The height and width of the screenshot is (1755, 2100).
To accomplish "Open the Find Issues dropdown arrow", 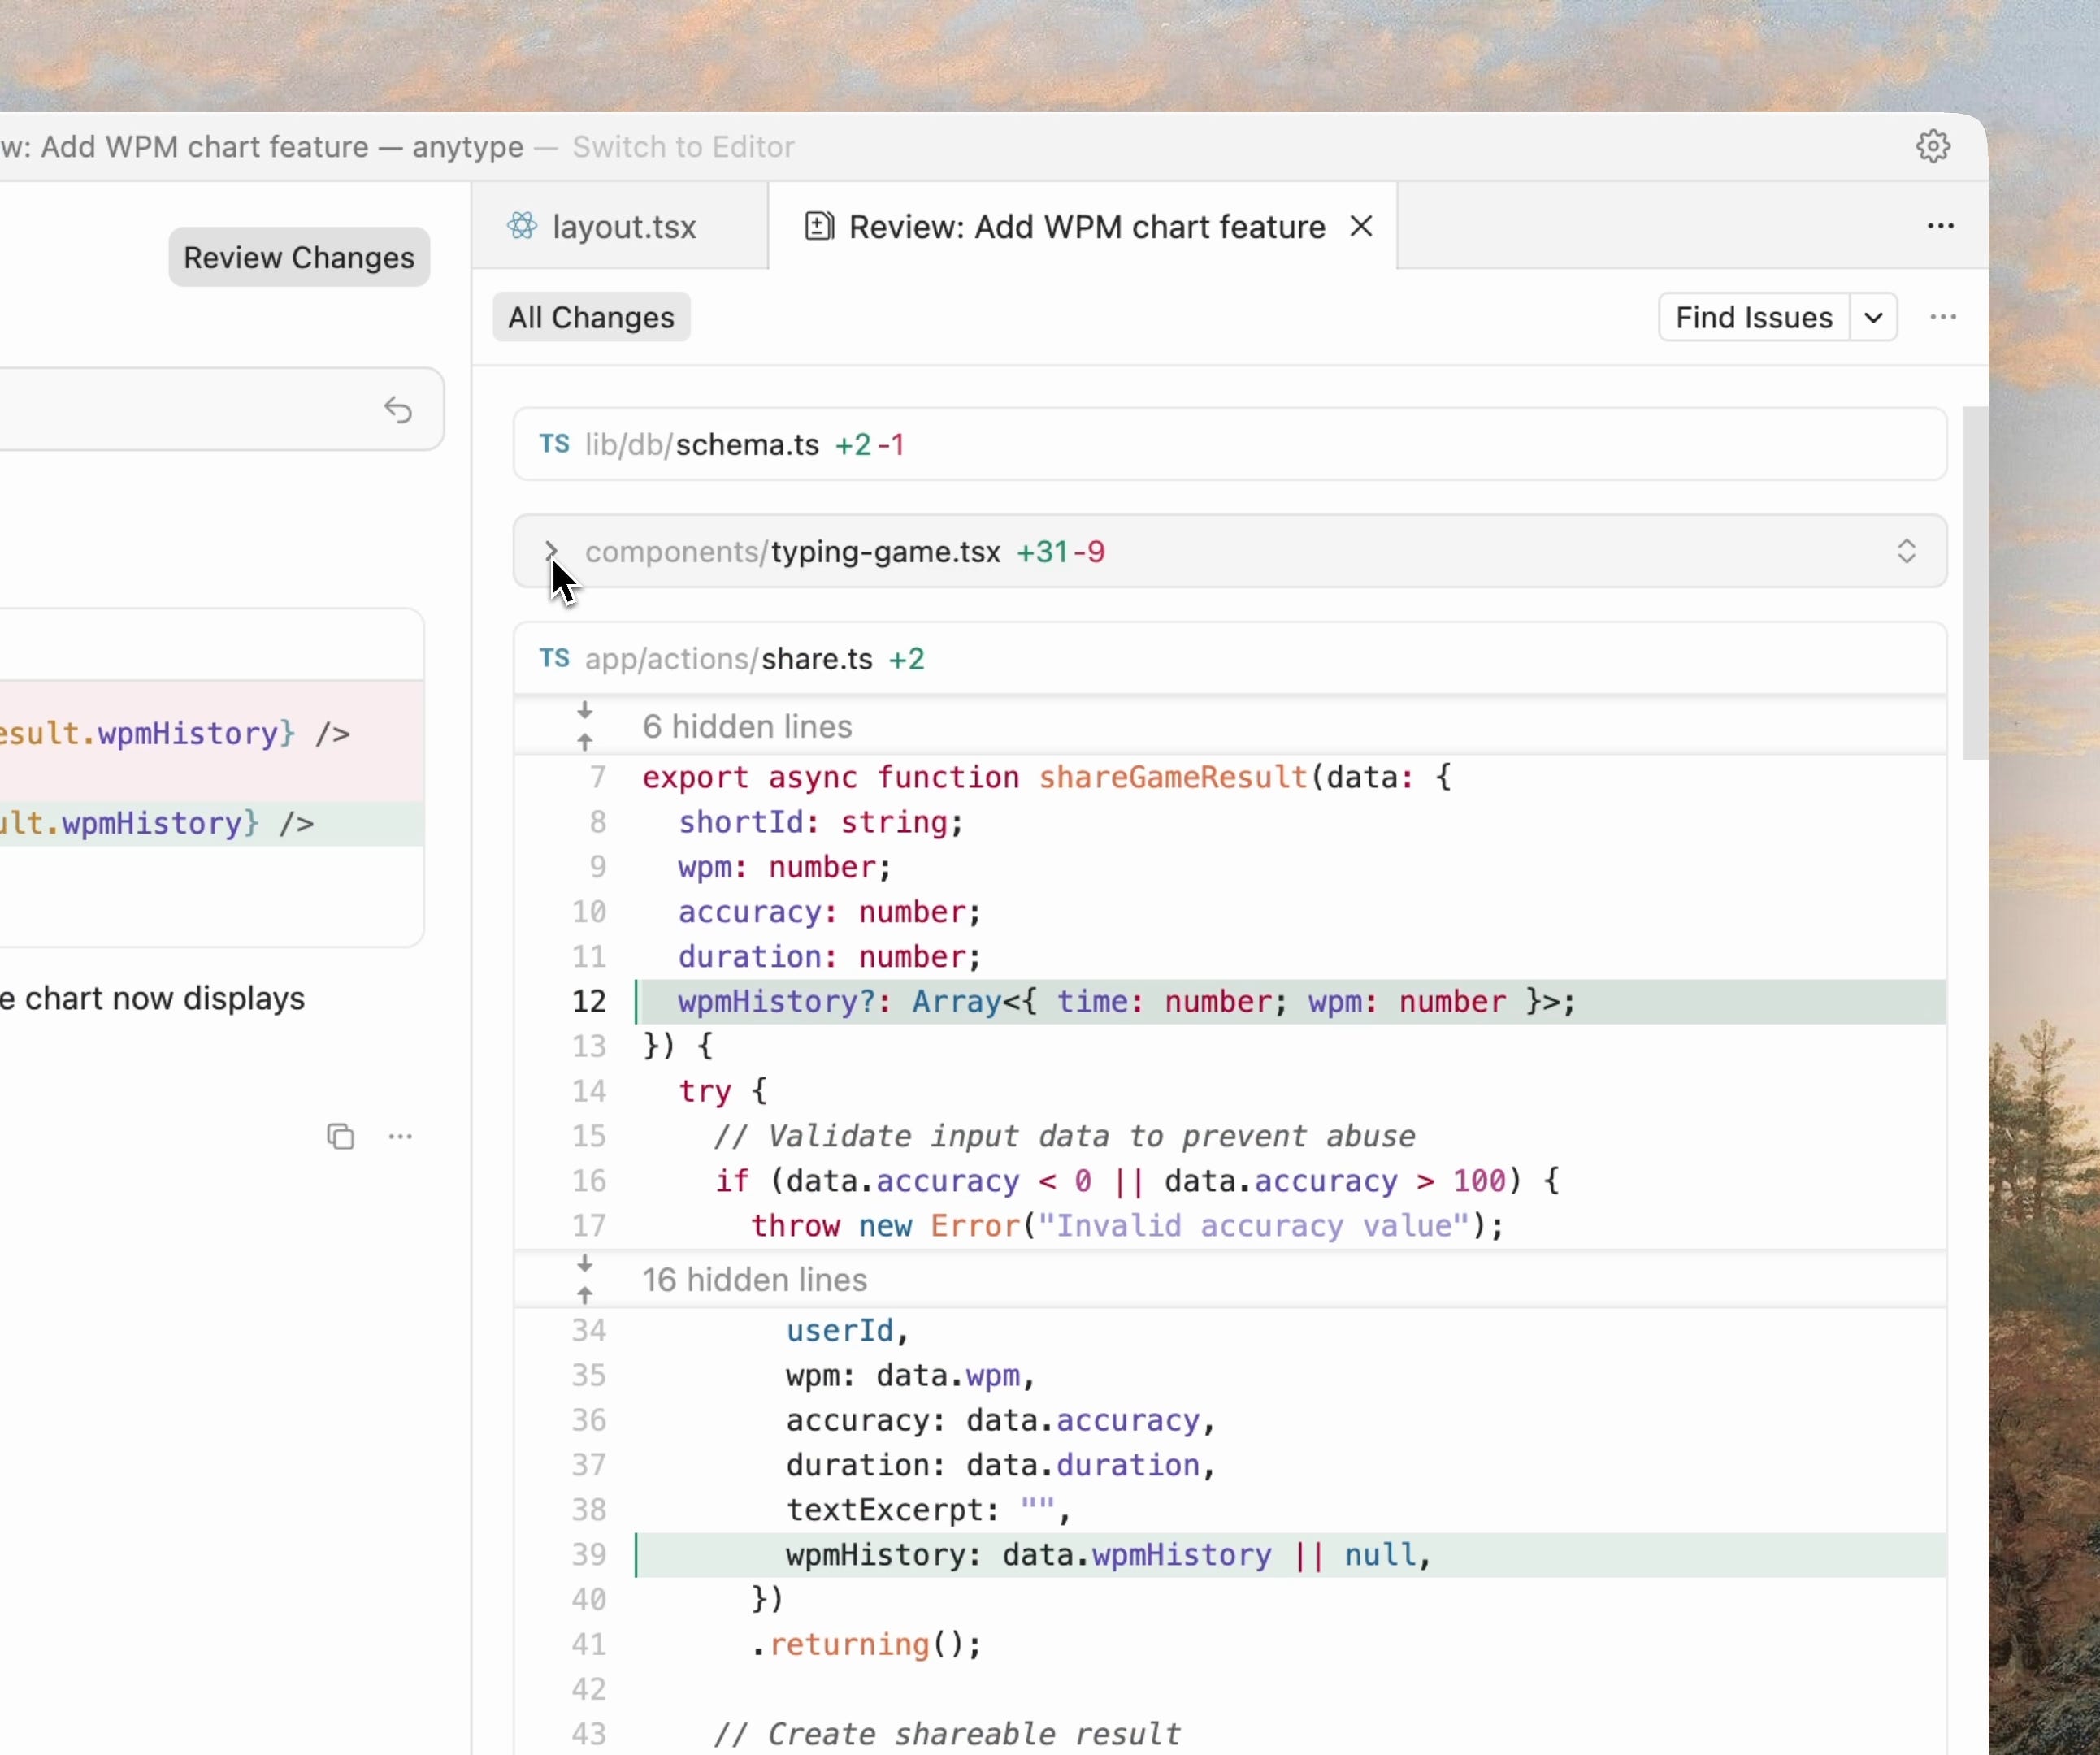I will click(x=1873, y=318).
